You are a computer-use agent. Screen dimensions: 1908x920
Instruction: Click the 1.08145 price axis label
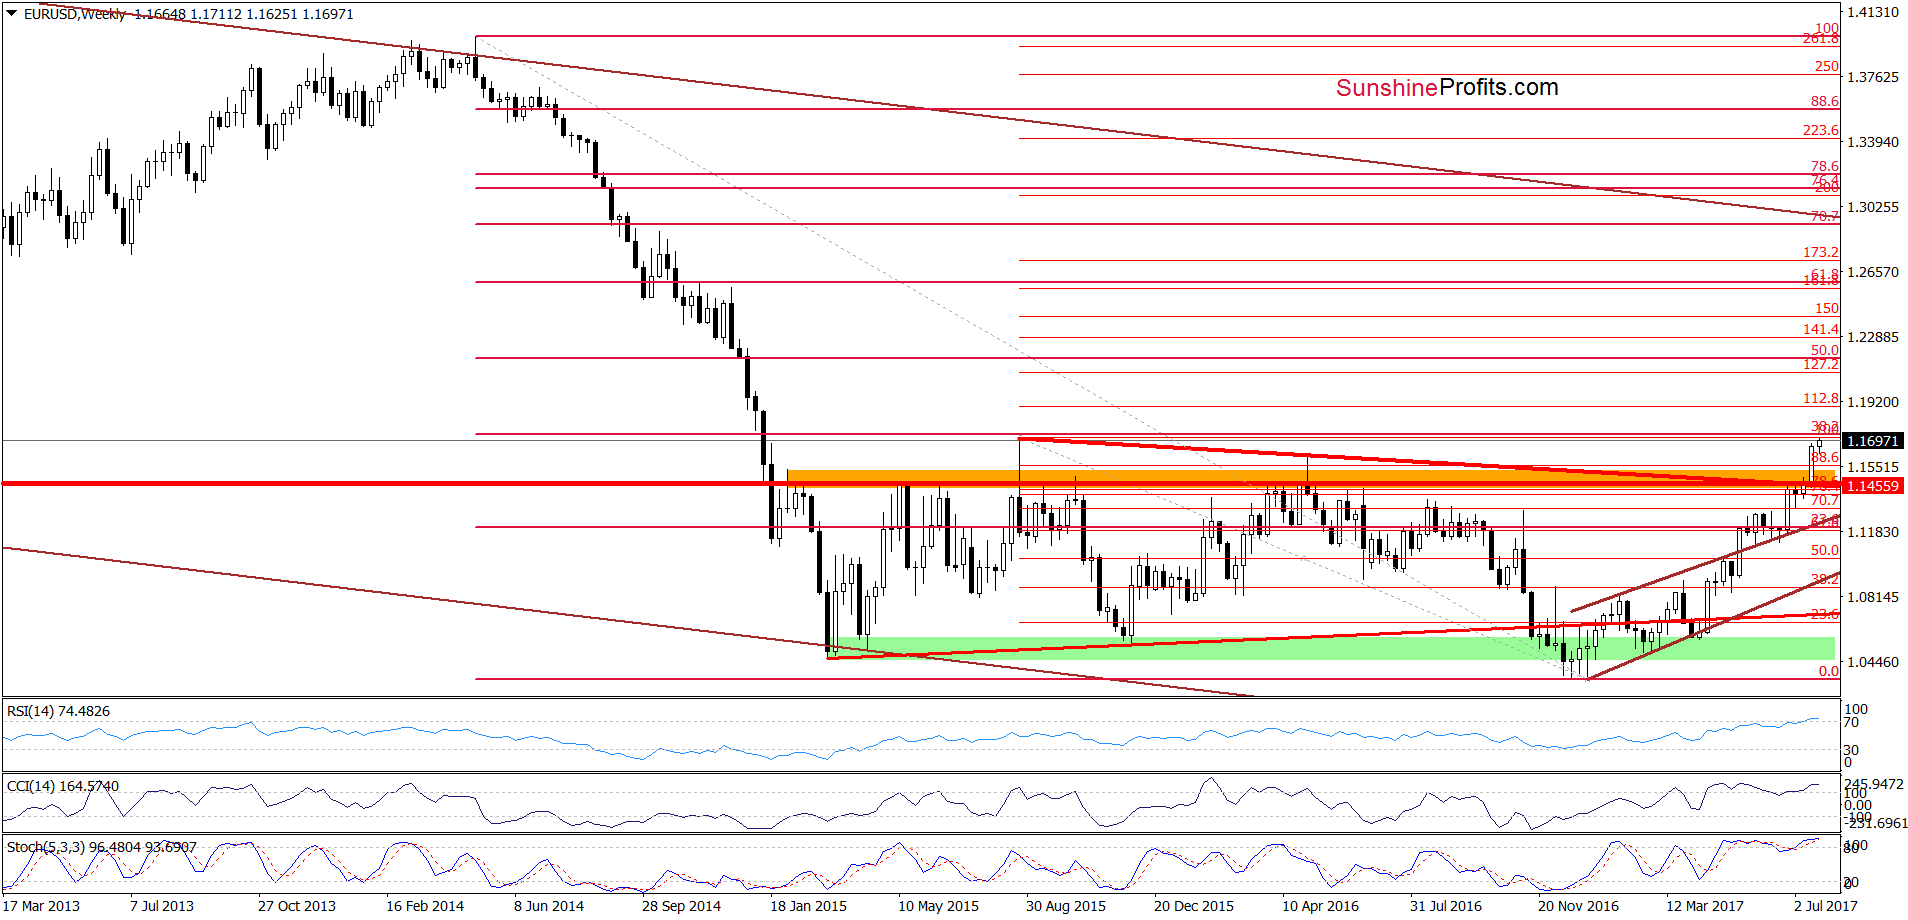(x=1872, y=597)
